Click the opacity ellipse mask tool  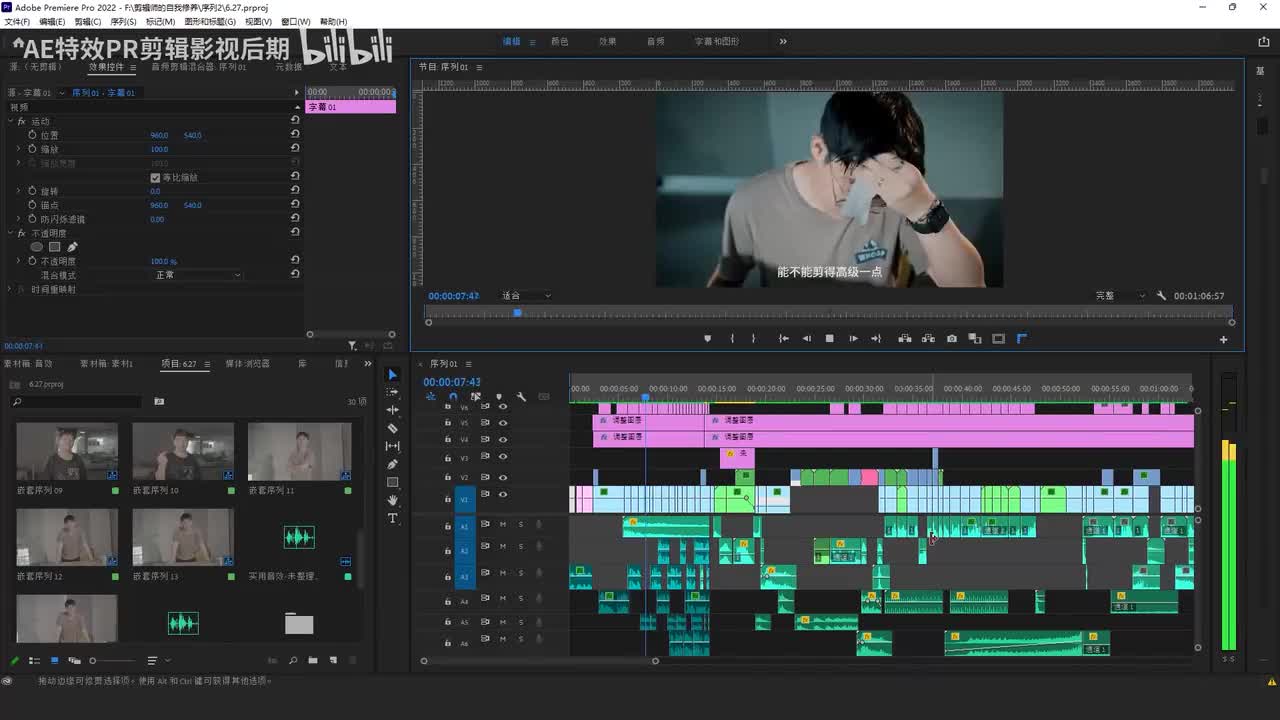(37, 247)
